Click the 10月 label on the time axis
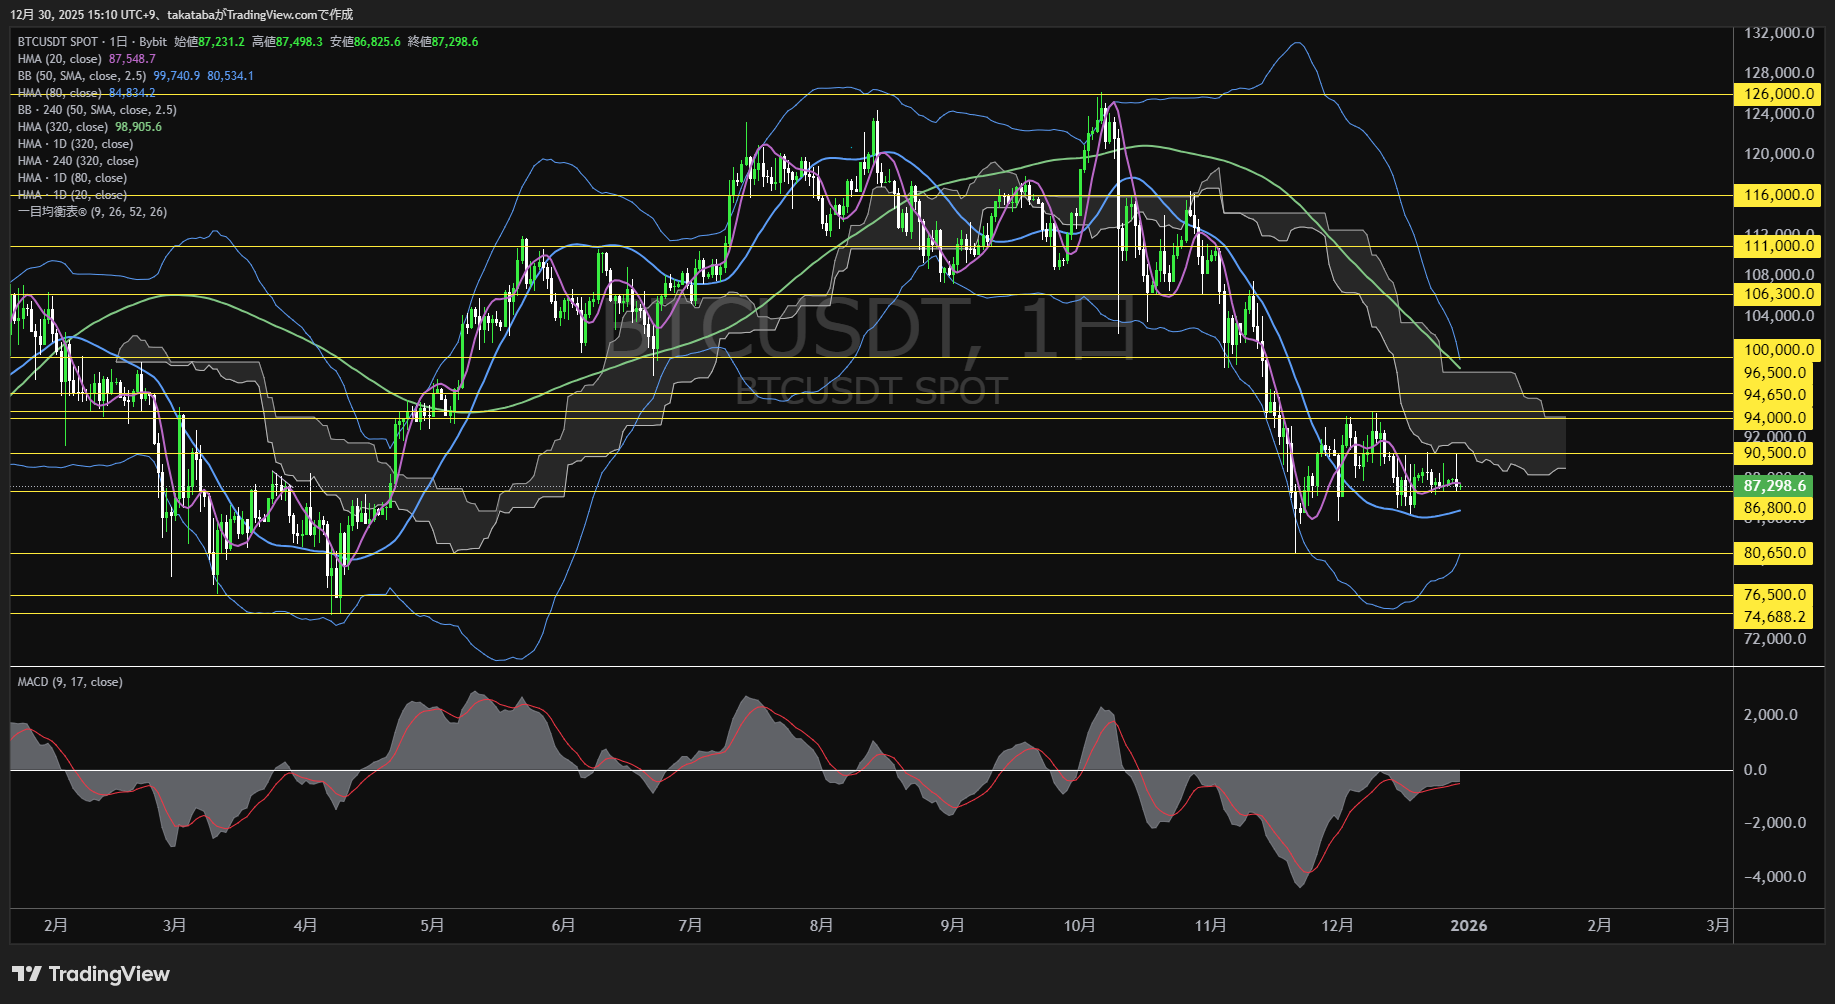 [x=1079, y=926]
